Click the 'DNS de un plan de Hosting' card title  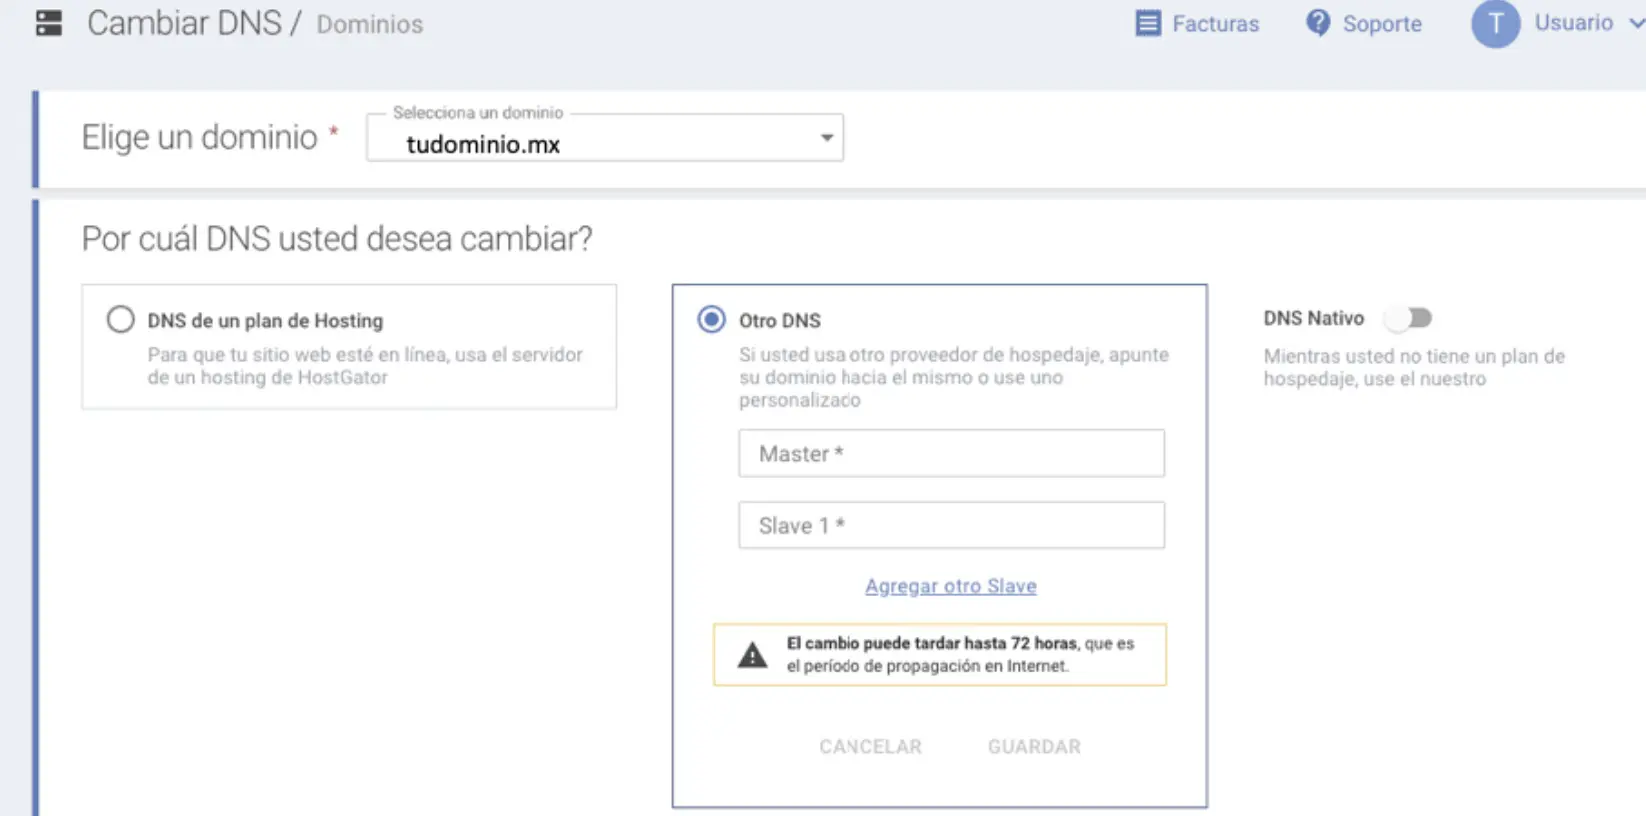tap(265, 321)
